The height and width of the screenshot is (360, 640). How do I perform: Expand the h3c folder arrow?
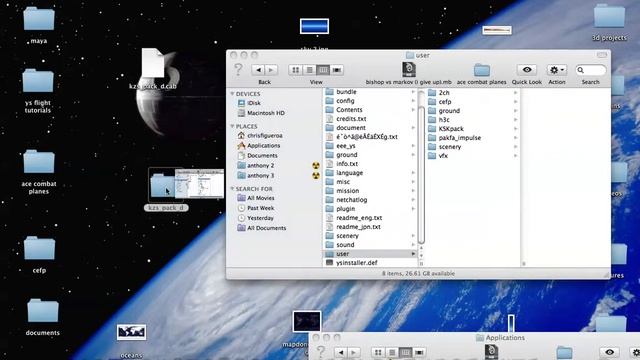point(516,120)
